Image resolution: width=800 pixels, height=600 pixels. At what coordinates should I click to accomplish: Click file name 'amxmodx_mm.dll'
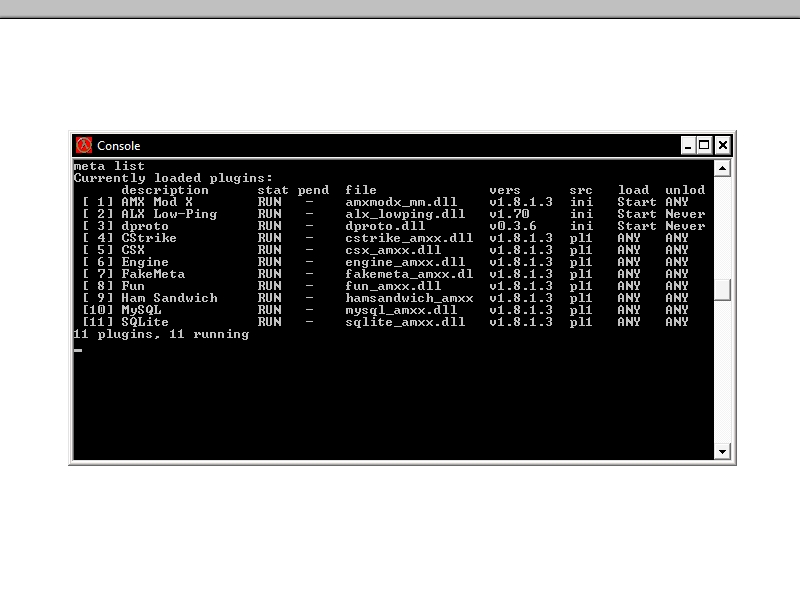tap(401, 202)
